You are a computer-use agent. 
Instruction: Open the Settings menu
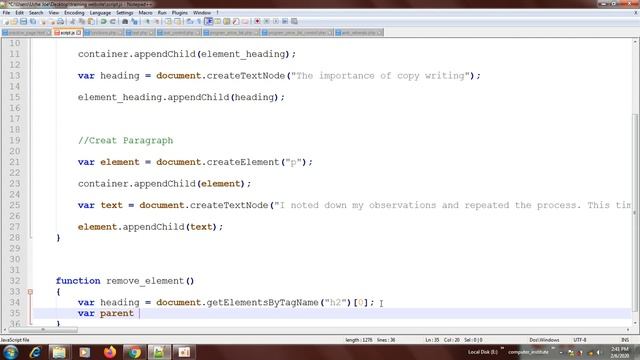(124, 13)
